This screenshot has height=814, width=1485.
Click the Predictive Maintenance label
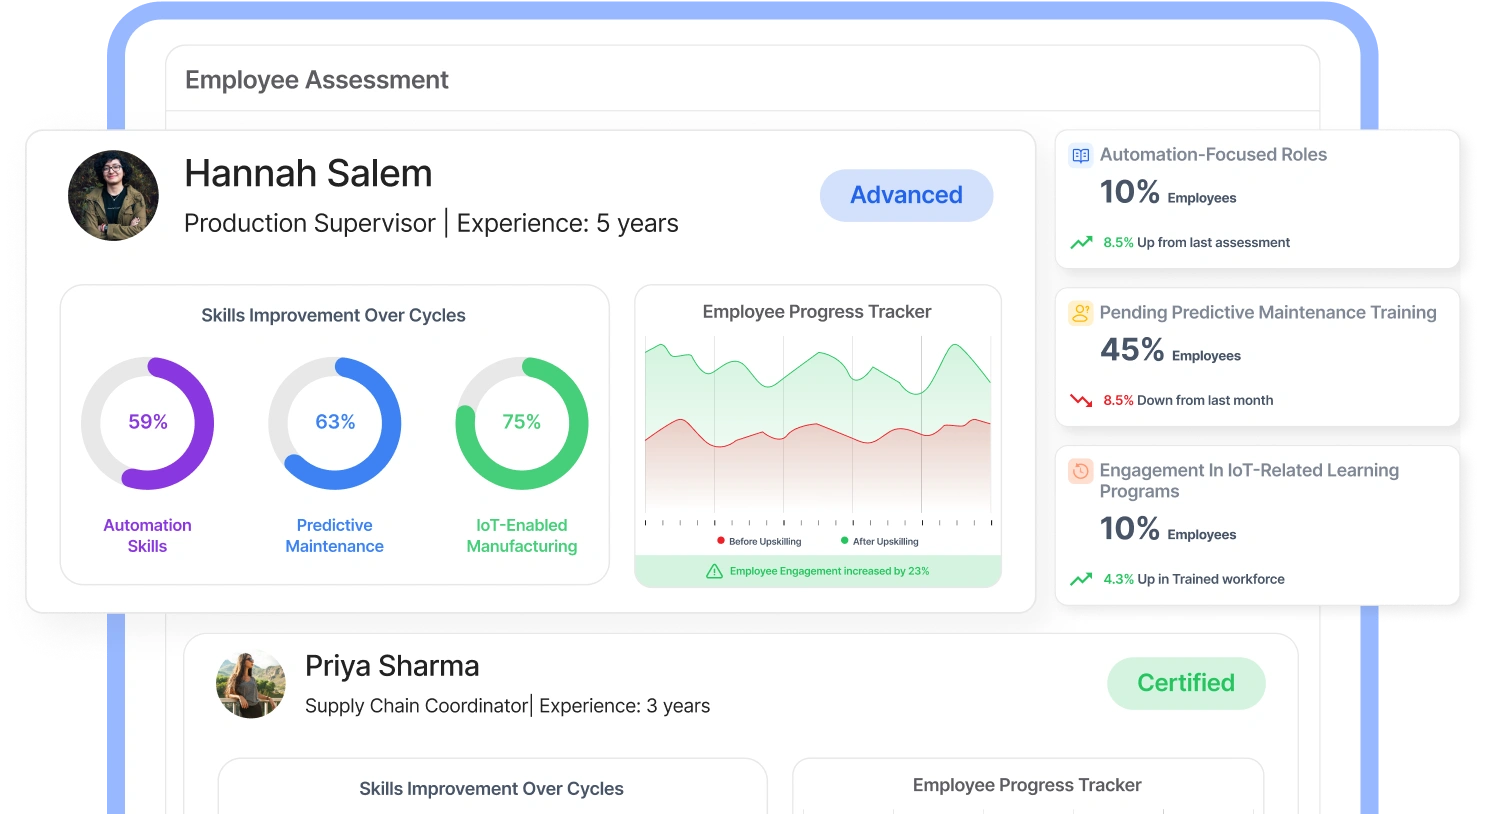(x=335, y=536)
